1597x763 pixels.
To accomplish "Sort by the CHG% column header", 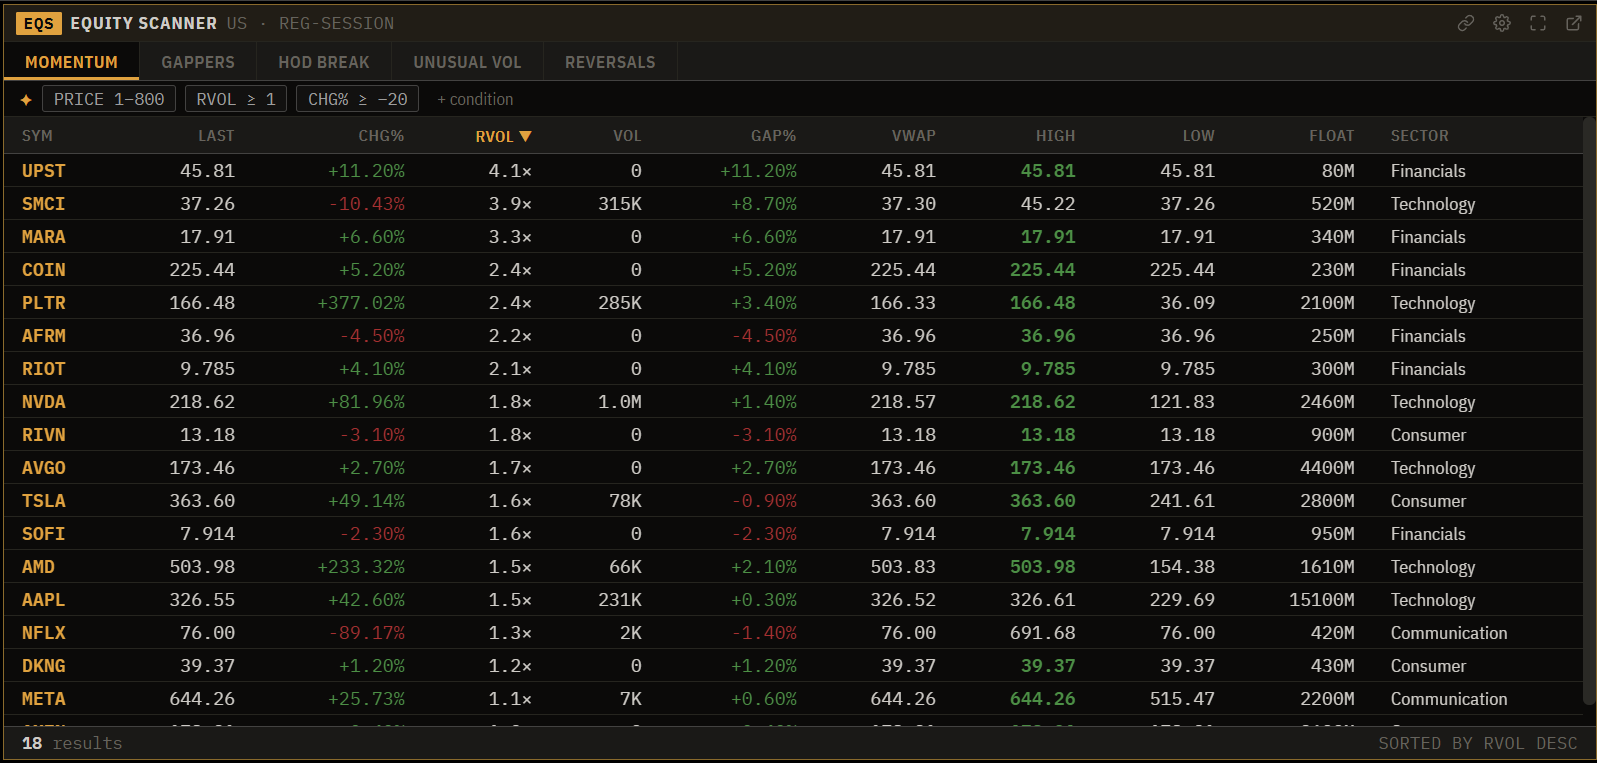I will pyautogui.click(x=381, y=136).
